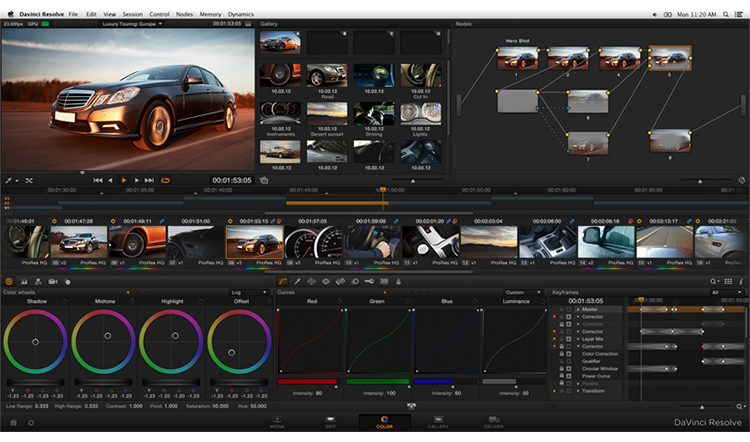
Task: Open the Session menu
Action: [132, 14]
